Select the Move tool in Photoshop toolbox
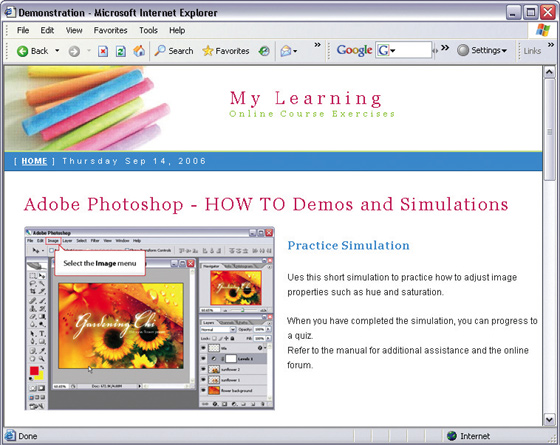Screen dimensions: 560x445 tap(42, 276)
